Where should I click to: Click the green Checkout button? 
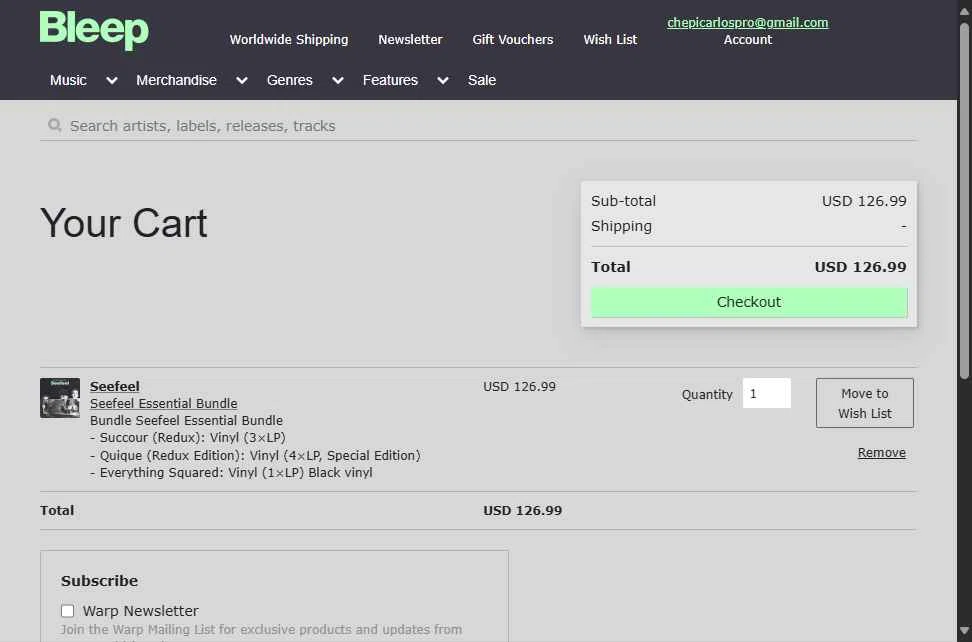(x=749, y=302)
